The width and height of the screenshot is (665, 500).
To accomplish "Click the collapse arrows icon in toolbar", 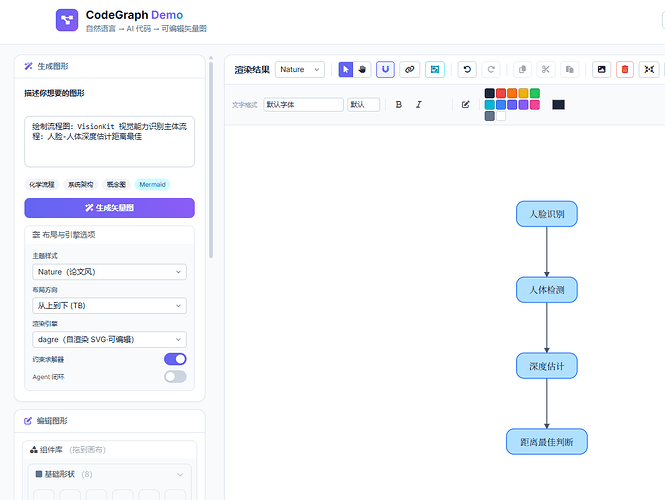I will pos(649,70).
